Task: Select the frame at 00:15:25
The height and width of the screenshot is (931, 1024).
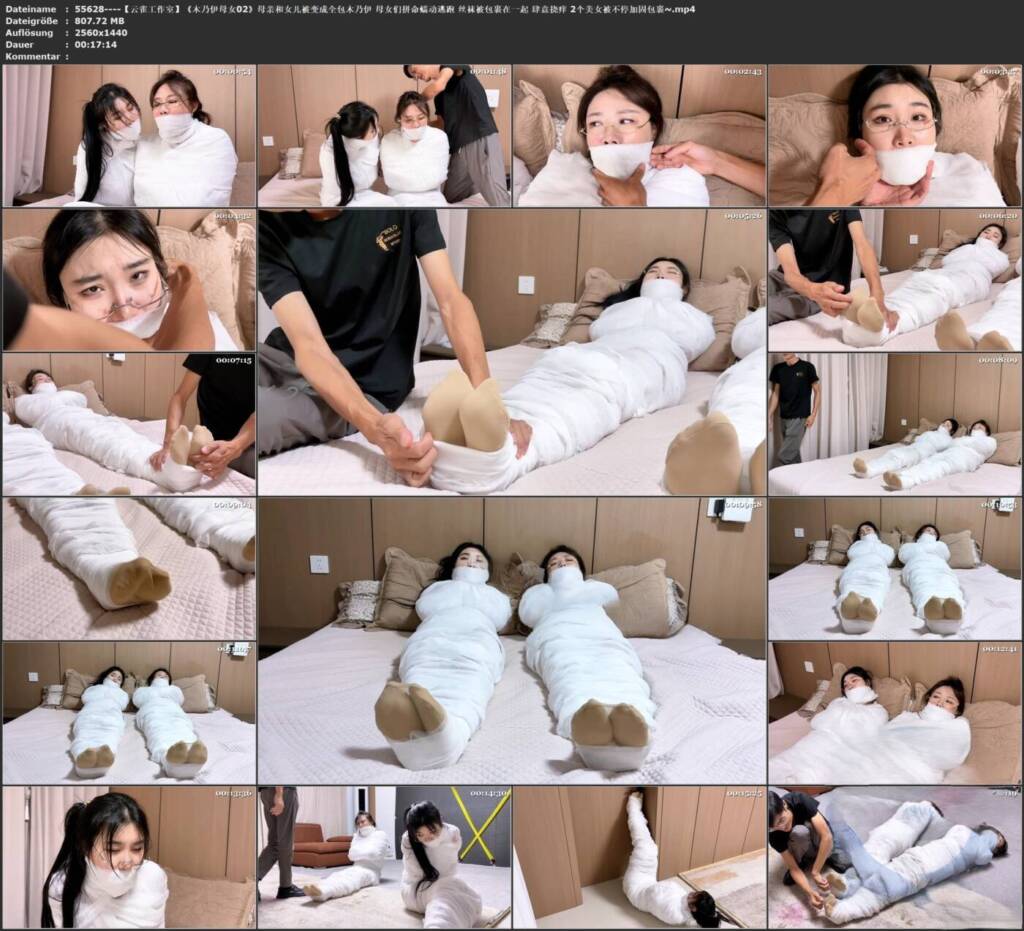Action: tap(639, 857)
